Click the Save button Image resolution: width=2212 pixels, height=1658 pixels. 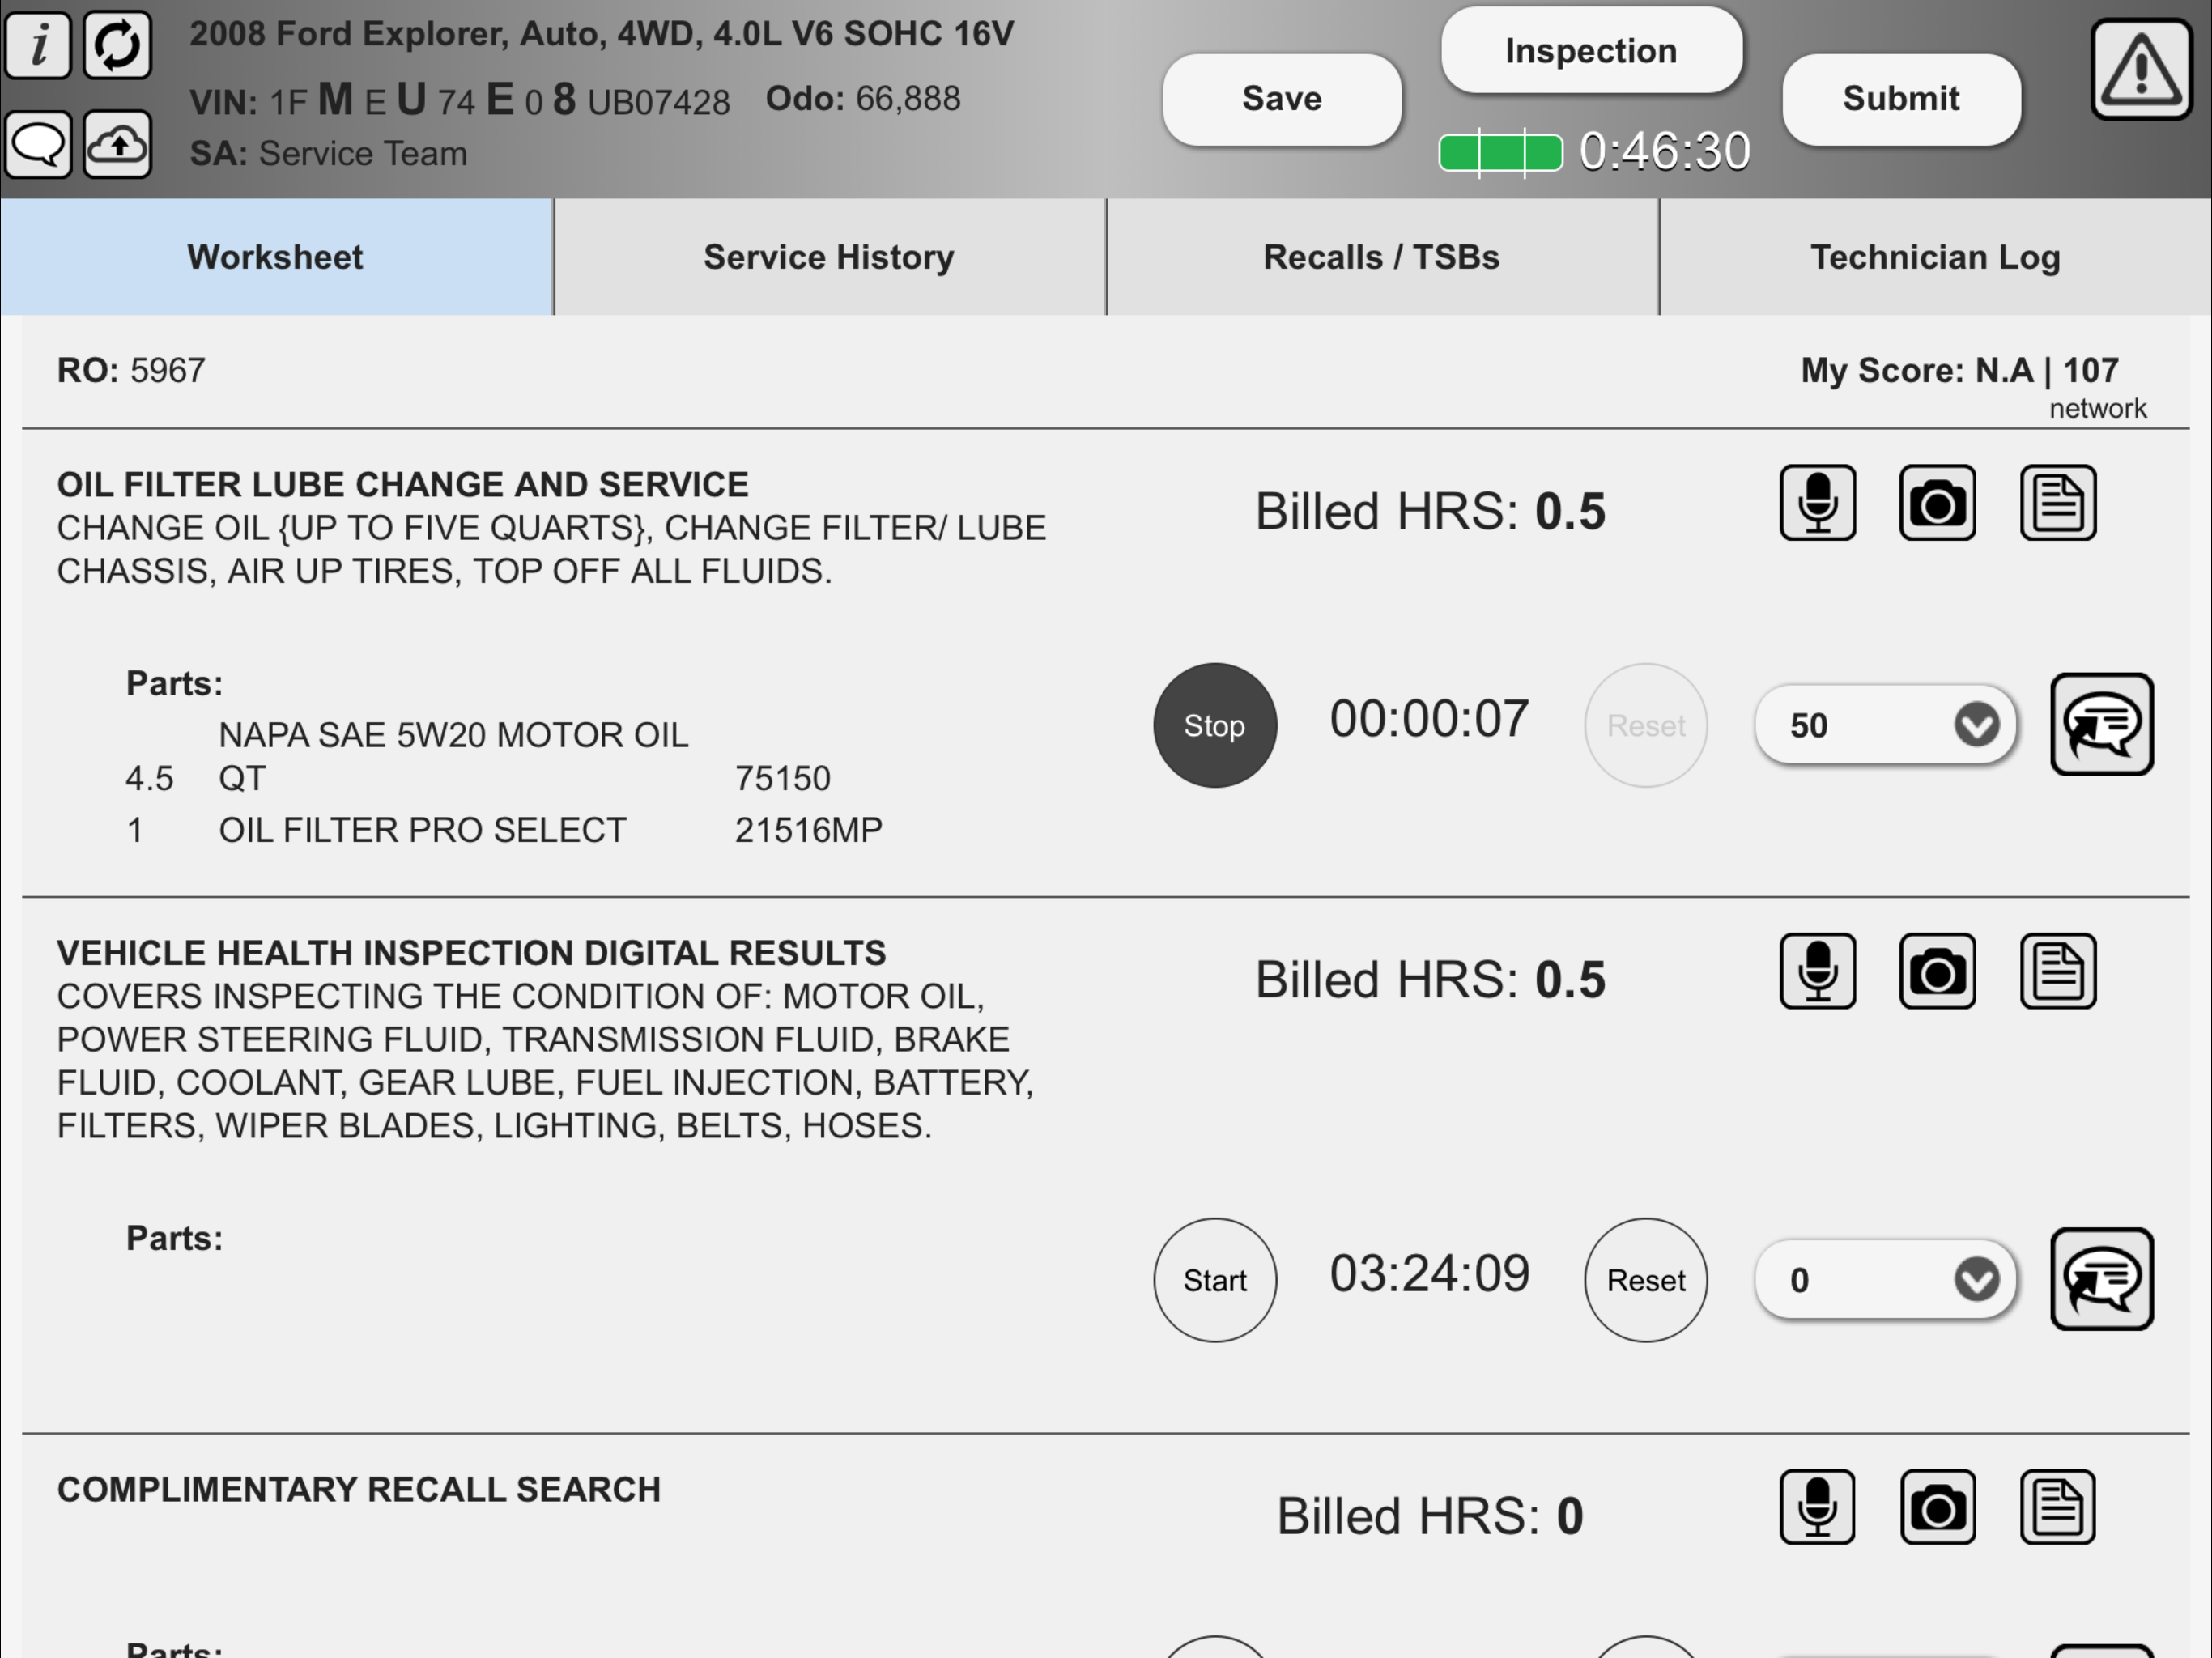point(1282,99)
